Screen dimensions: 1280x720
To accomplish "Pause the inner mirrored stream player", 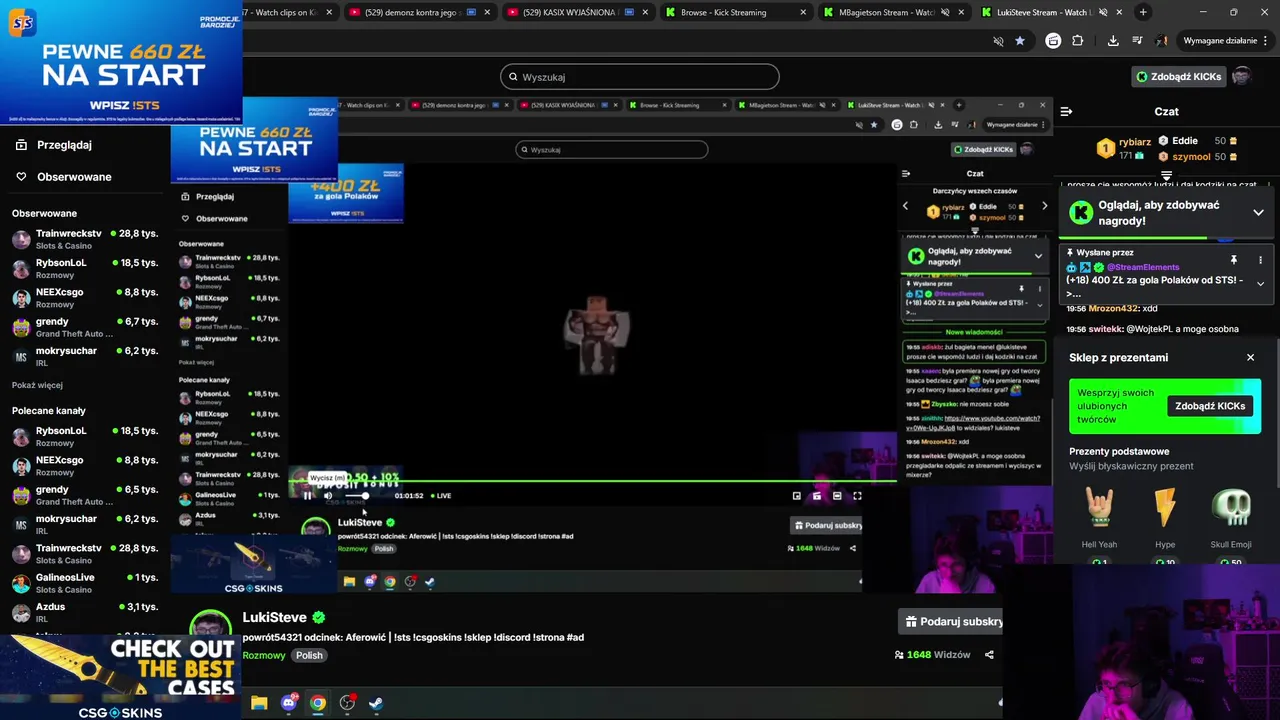I will [307, 496].
